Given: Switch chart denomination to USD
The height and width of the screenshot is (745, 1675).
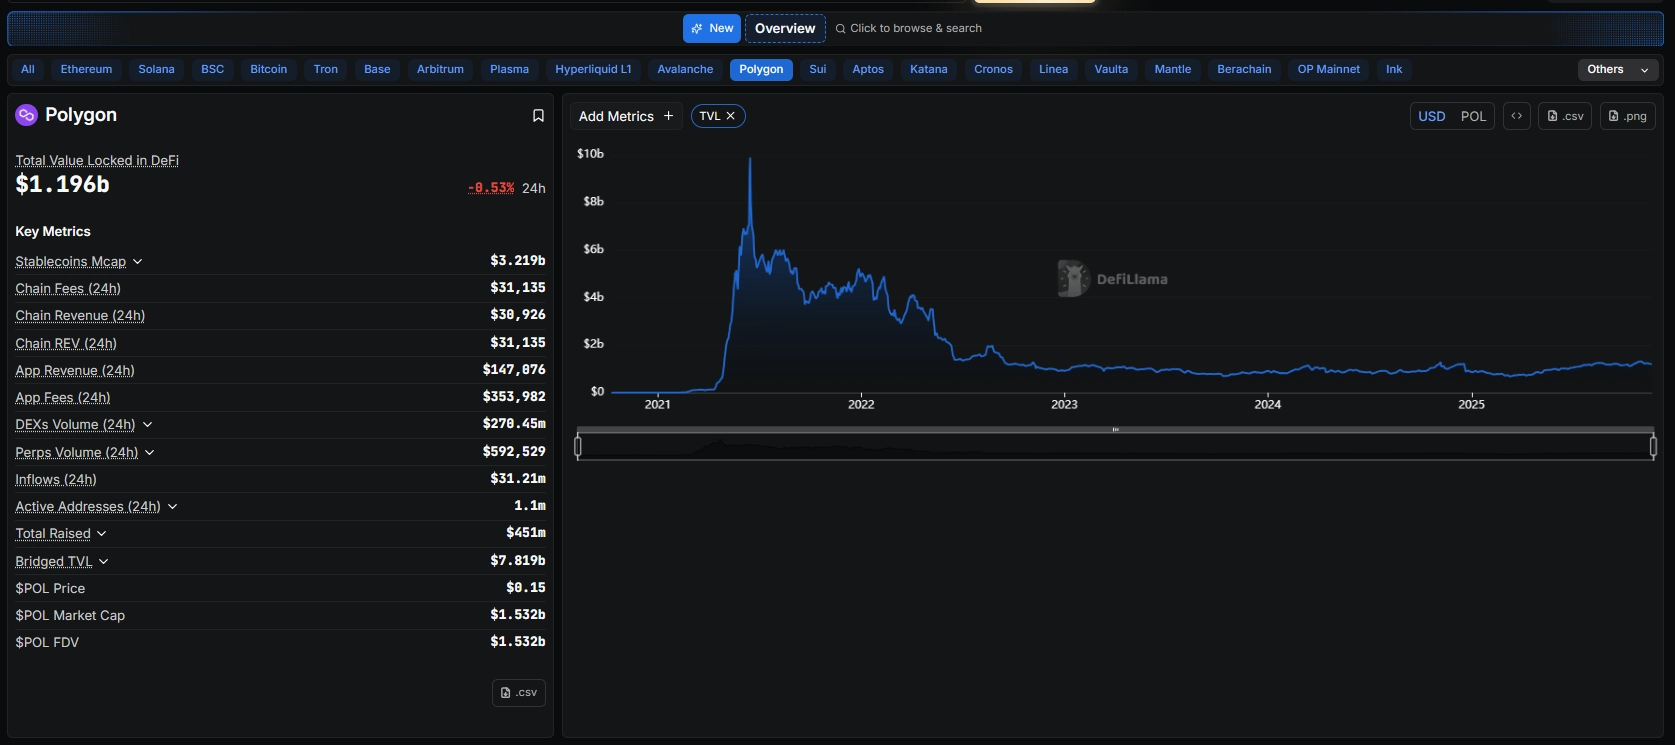Looking at the screenshot, I should click(x=1431, y=116).
